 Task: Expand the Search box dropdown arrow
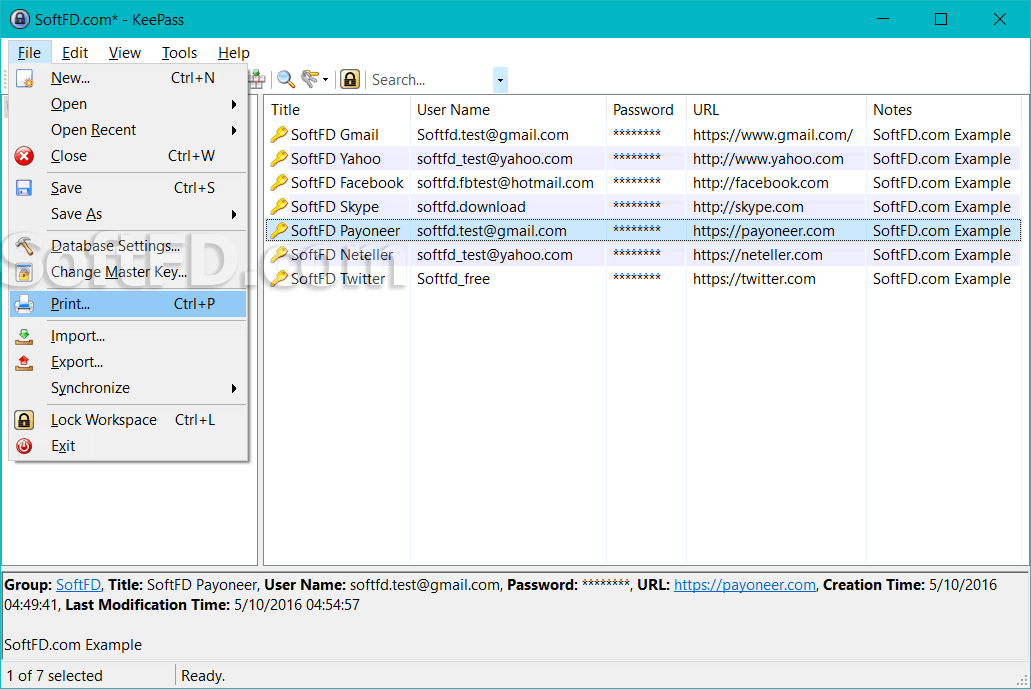tap(500, 80)
